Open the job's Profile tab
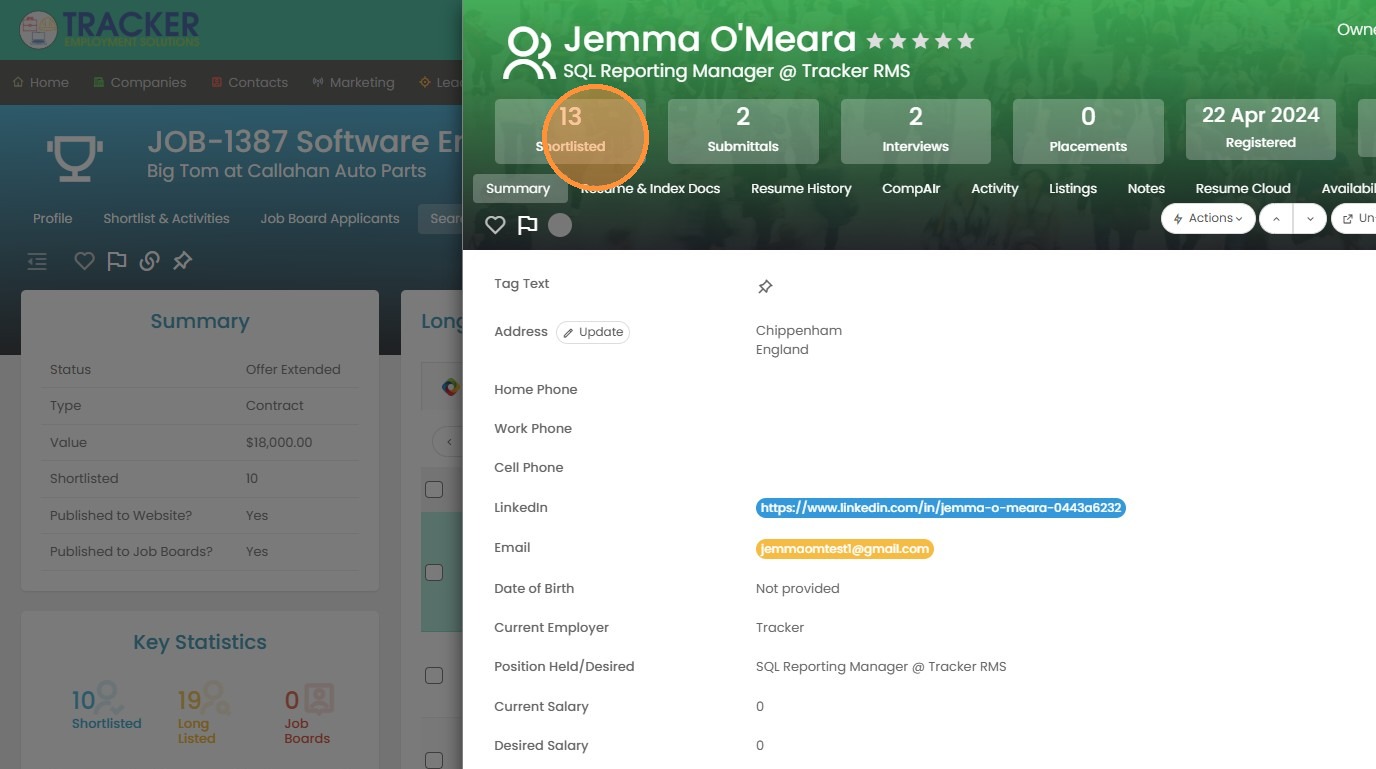 click(x=53, y=218)
